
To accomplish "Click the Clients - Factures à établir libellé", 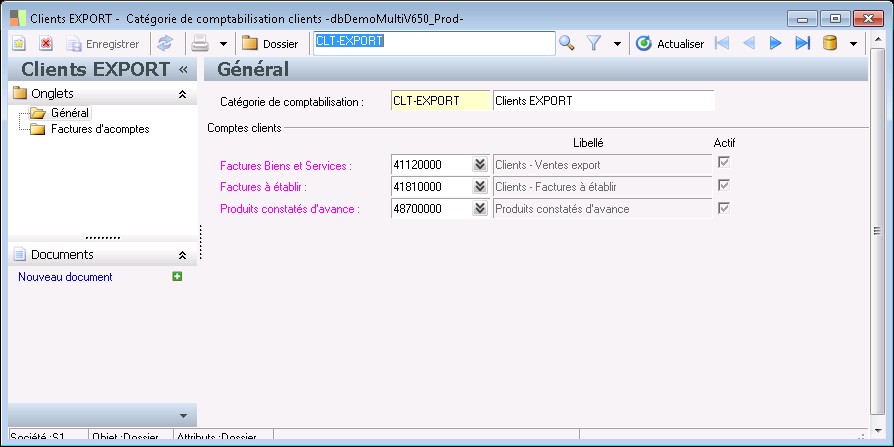I will 602,187.
